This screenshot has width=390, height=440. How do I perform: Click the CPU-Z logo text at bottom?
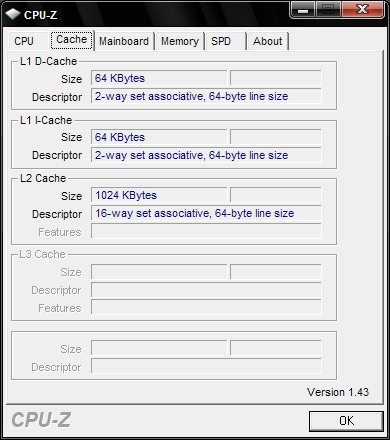[41, 420]
